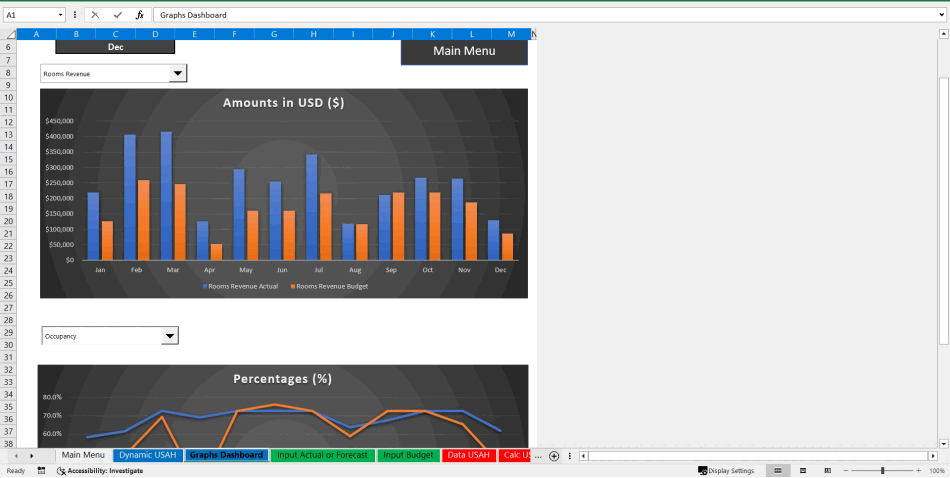Click the Main Menu button
The width and height of the screenshot is (950, 478).
(x=464, y=51)
